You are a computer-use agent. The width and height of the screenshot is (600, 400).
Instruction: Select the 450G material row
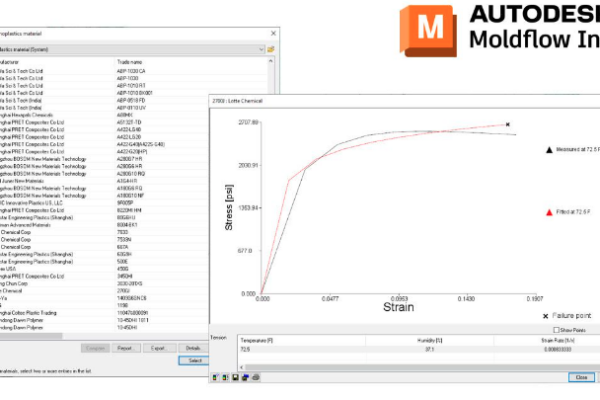104,269
